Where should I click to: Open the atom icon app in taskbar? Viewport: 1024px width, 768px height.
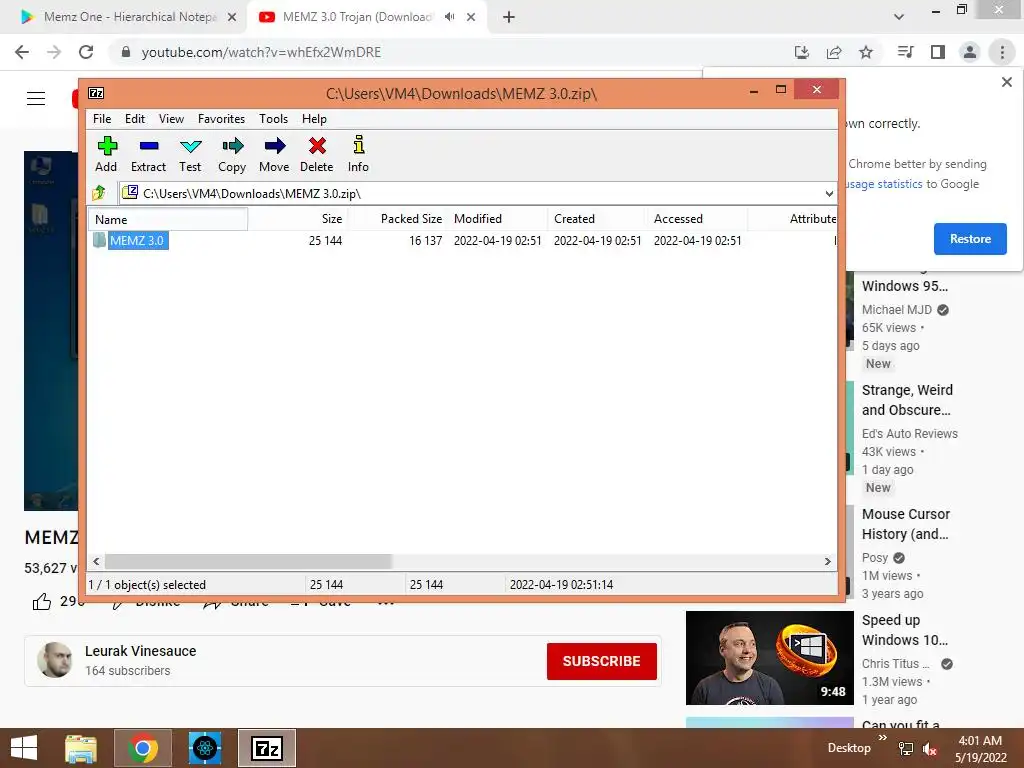(x=205, y=748)
